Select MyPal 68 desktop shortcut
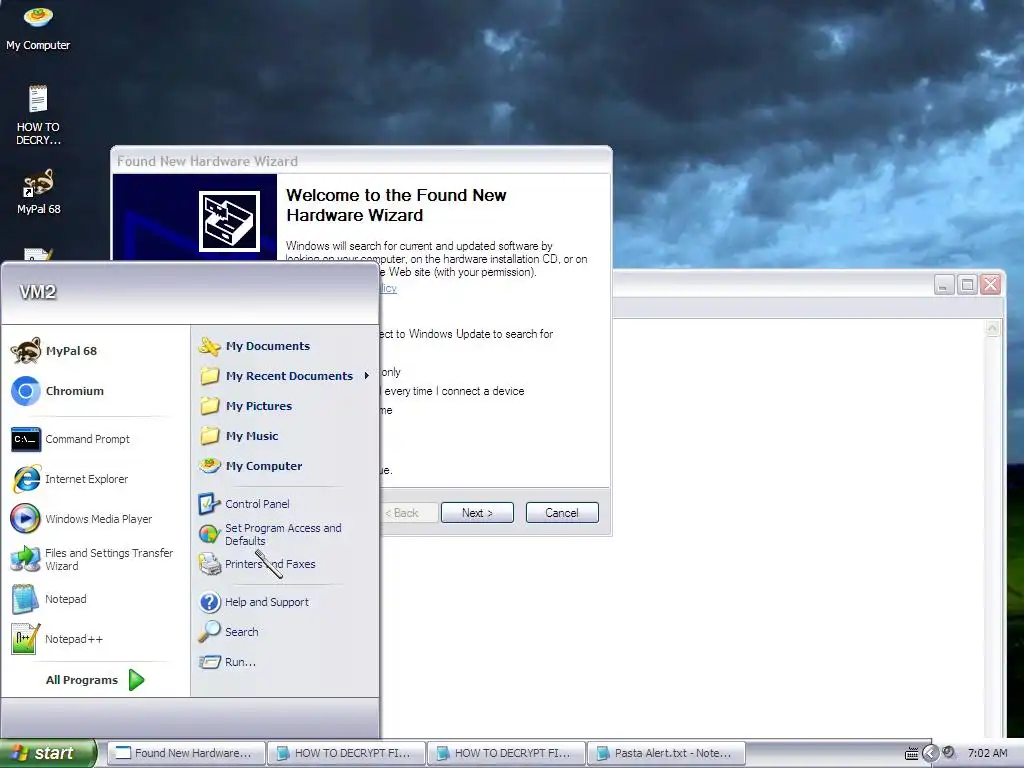 (x=38, y=192)
